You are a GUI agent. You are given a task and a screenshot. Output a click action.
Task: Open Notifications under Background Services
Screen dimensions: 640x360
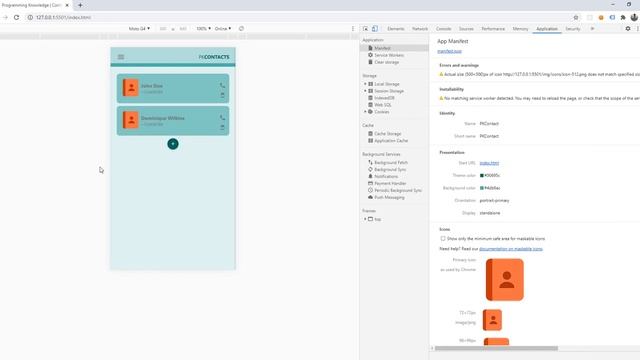click(x=386, y=176)
